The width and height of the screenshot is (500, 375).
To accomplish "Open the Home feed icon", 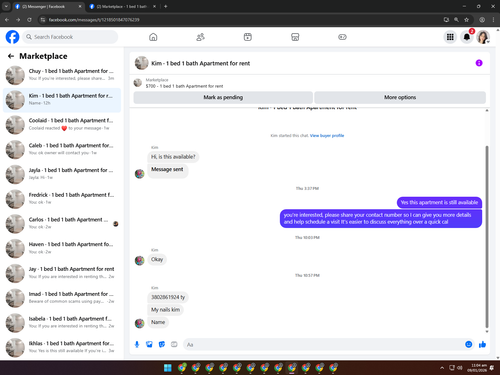I will pyautogui.click(x=153, y=37).
